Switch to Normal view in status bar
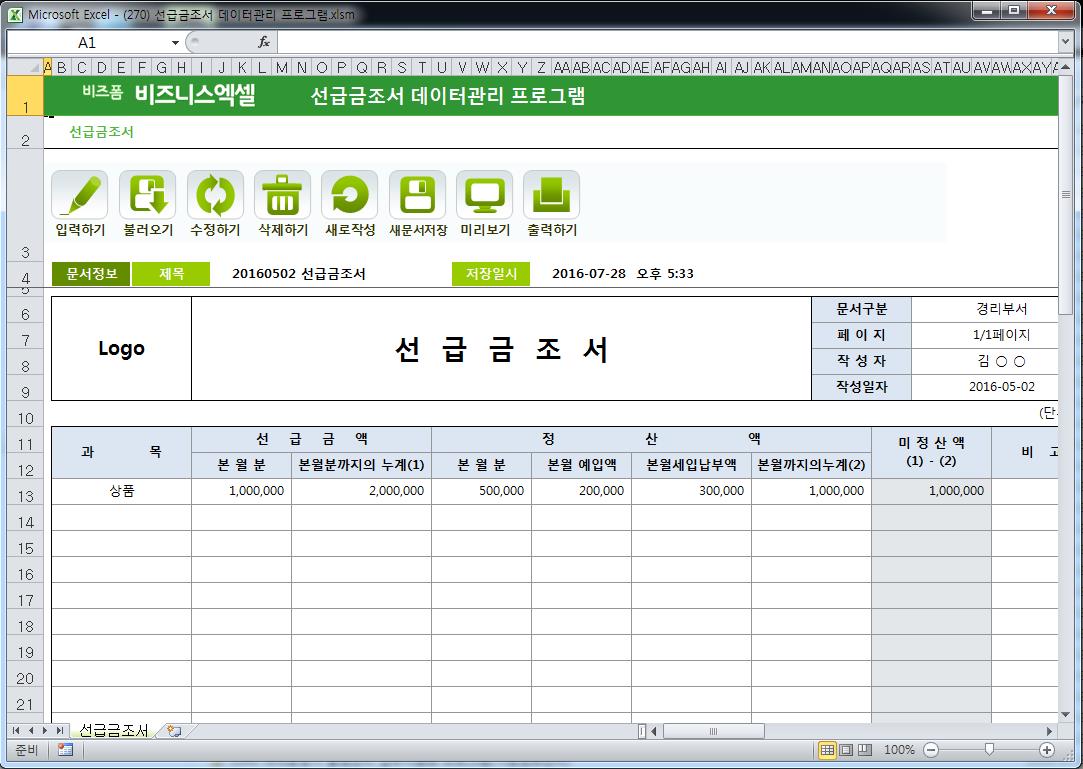The width and height of the screenshot is (1083, 769). 827,750
